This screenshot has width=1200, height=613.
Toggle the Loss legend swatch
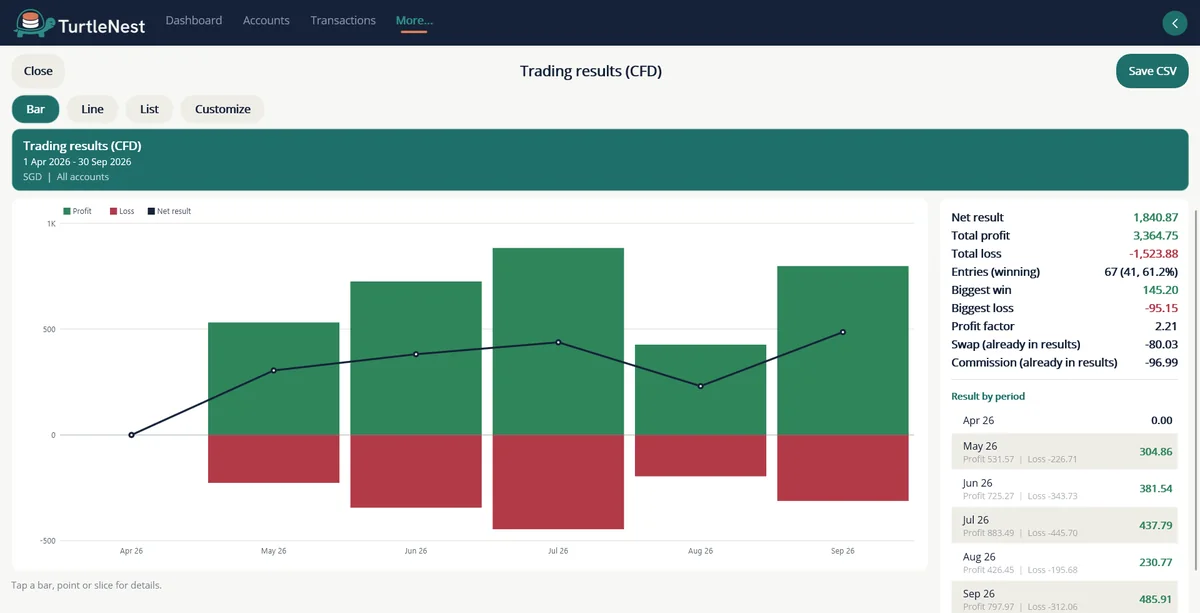tap(113, 211)
